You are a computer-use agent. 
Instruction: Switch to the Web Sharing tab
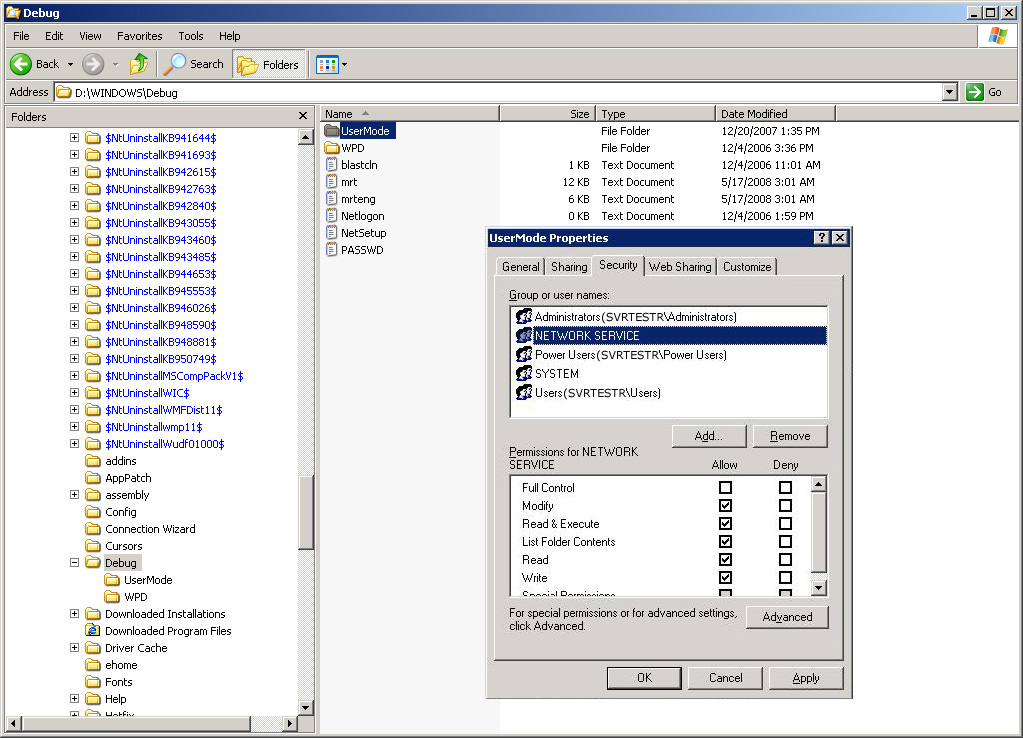pyautogui.click(x=680, y=266)
